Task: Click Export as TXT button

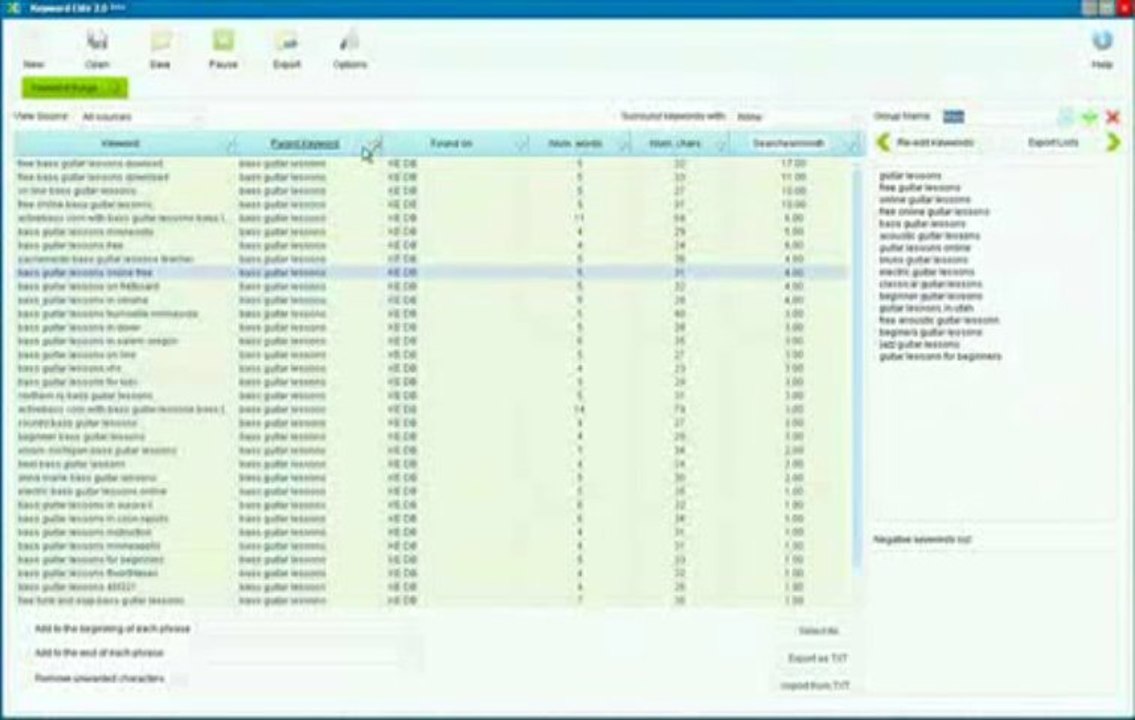Action: (817, 658)
